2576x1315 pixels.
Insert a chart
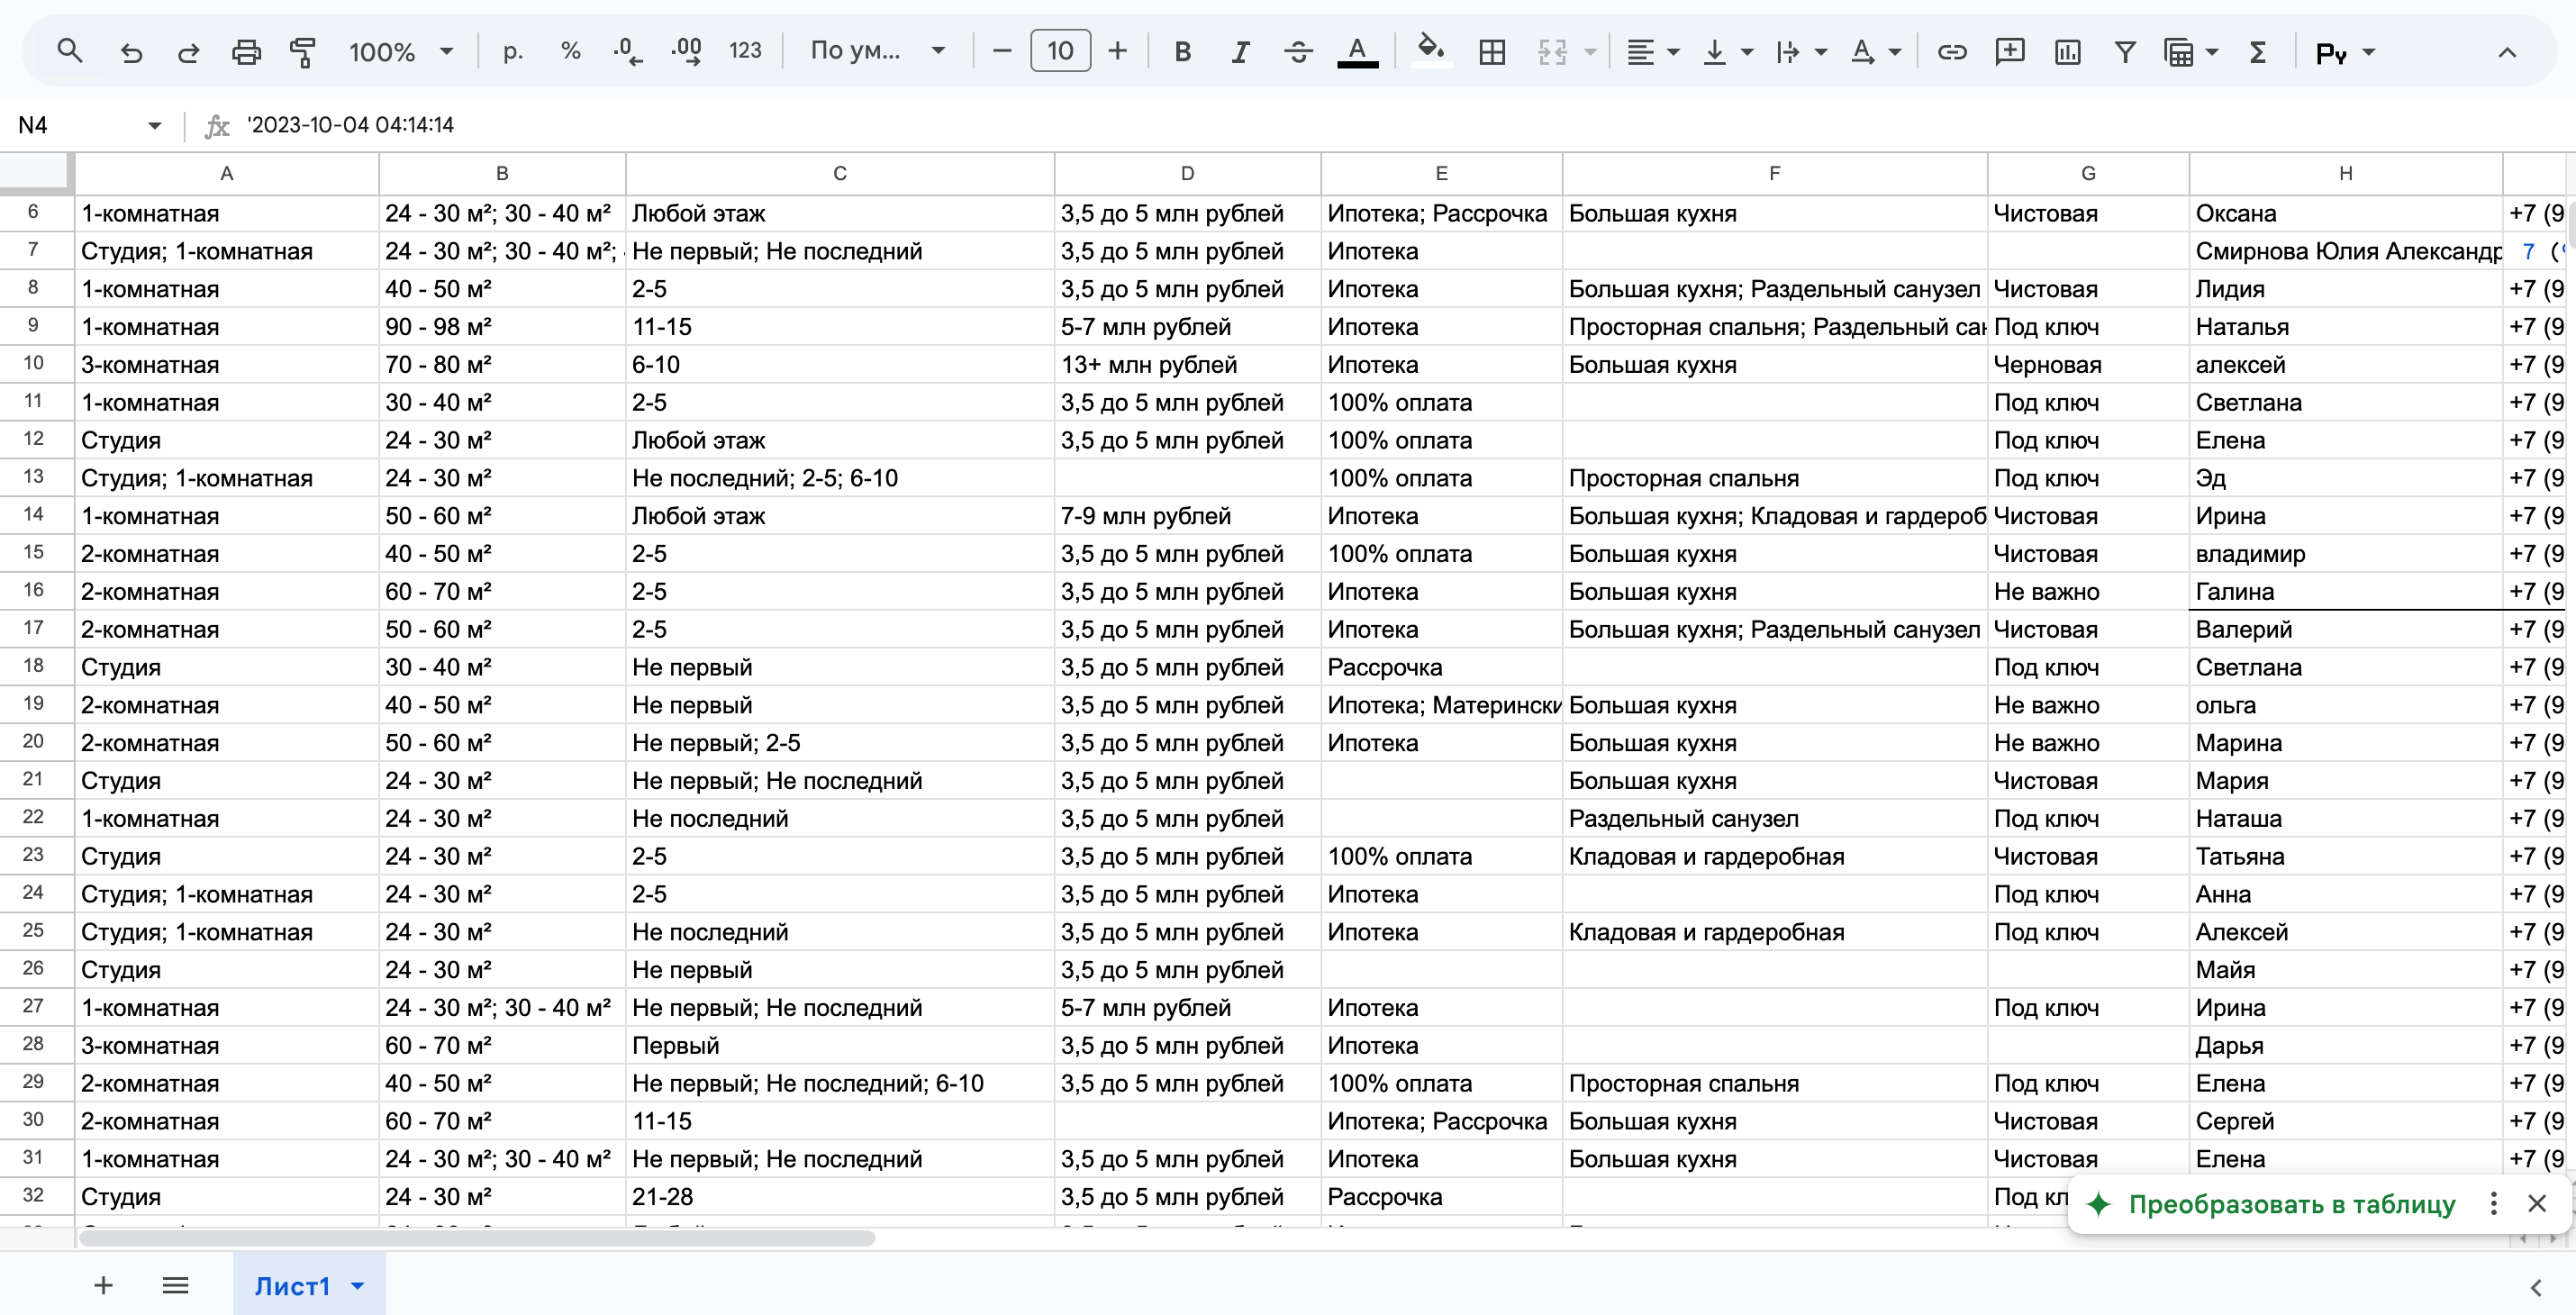click(2067, 51)
